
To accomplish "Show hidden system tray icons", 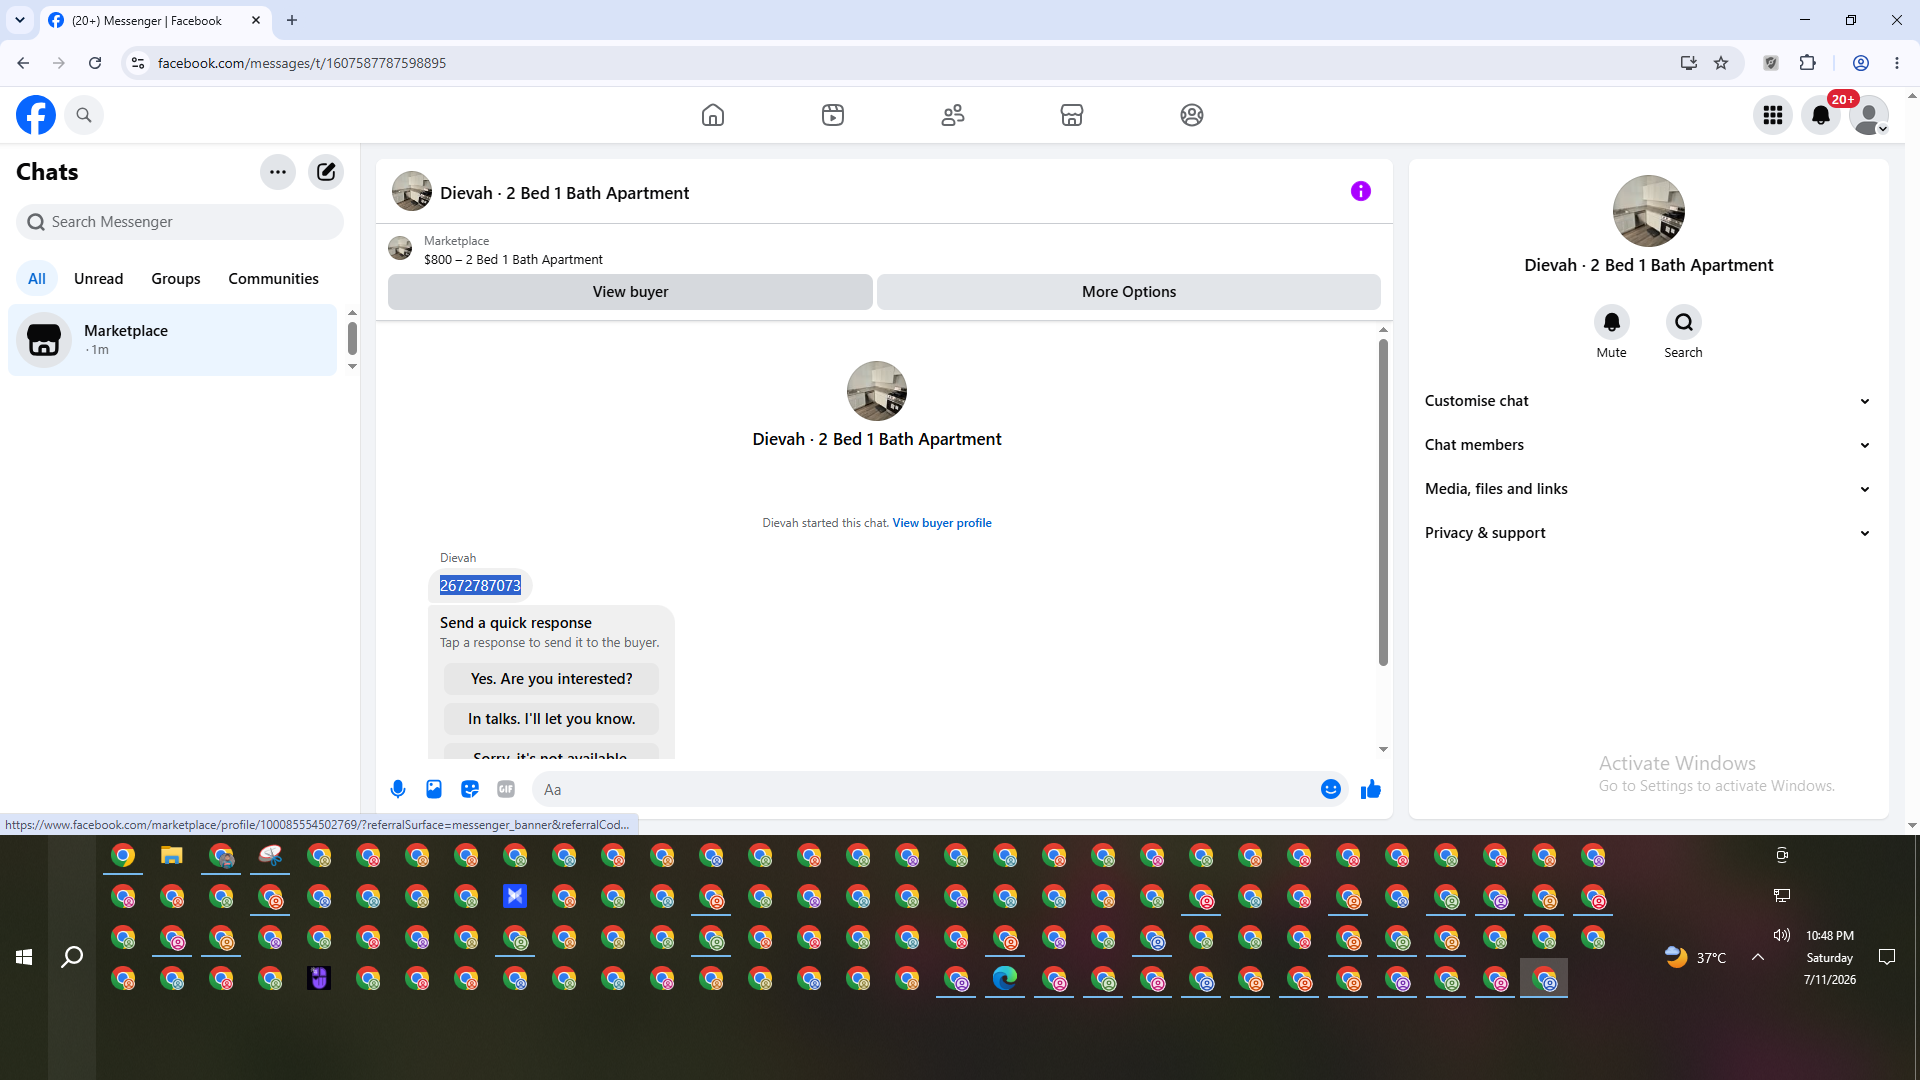I will point(1758,957).
